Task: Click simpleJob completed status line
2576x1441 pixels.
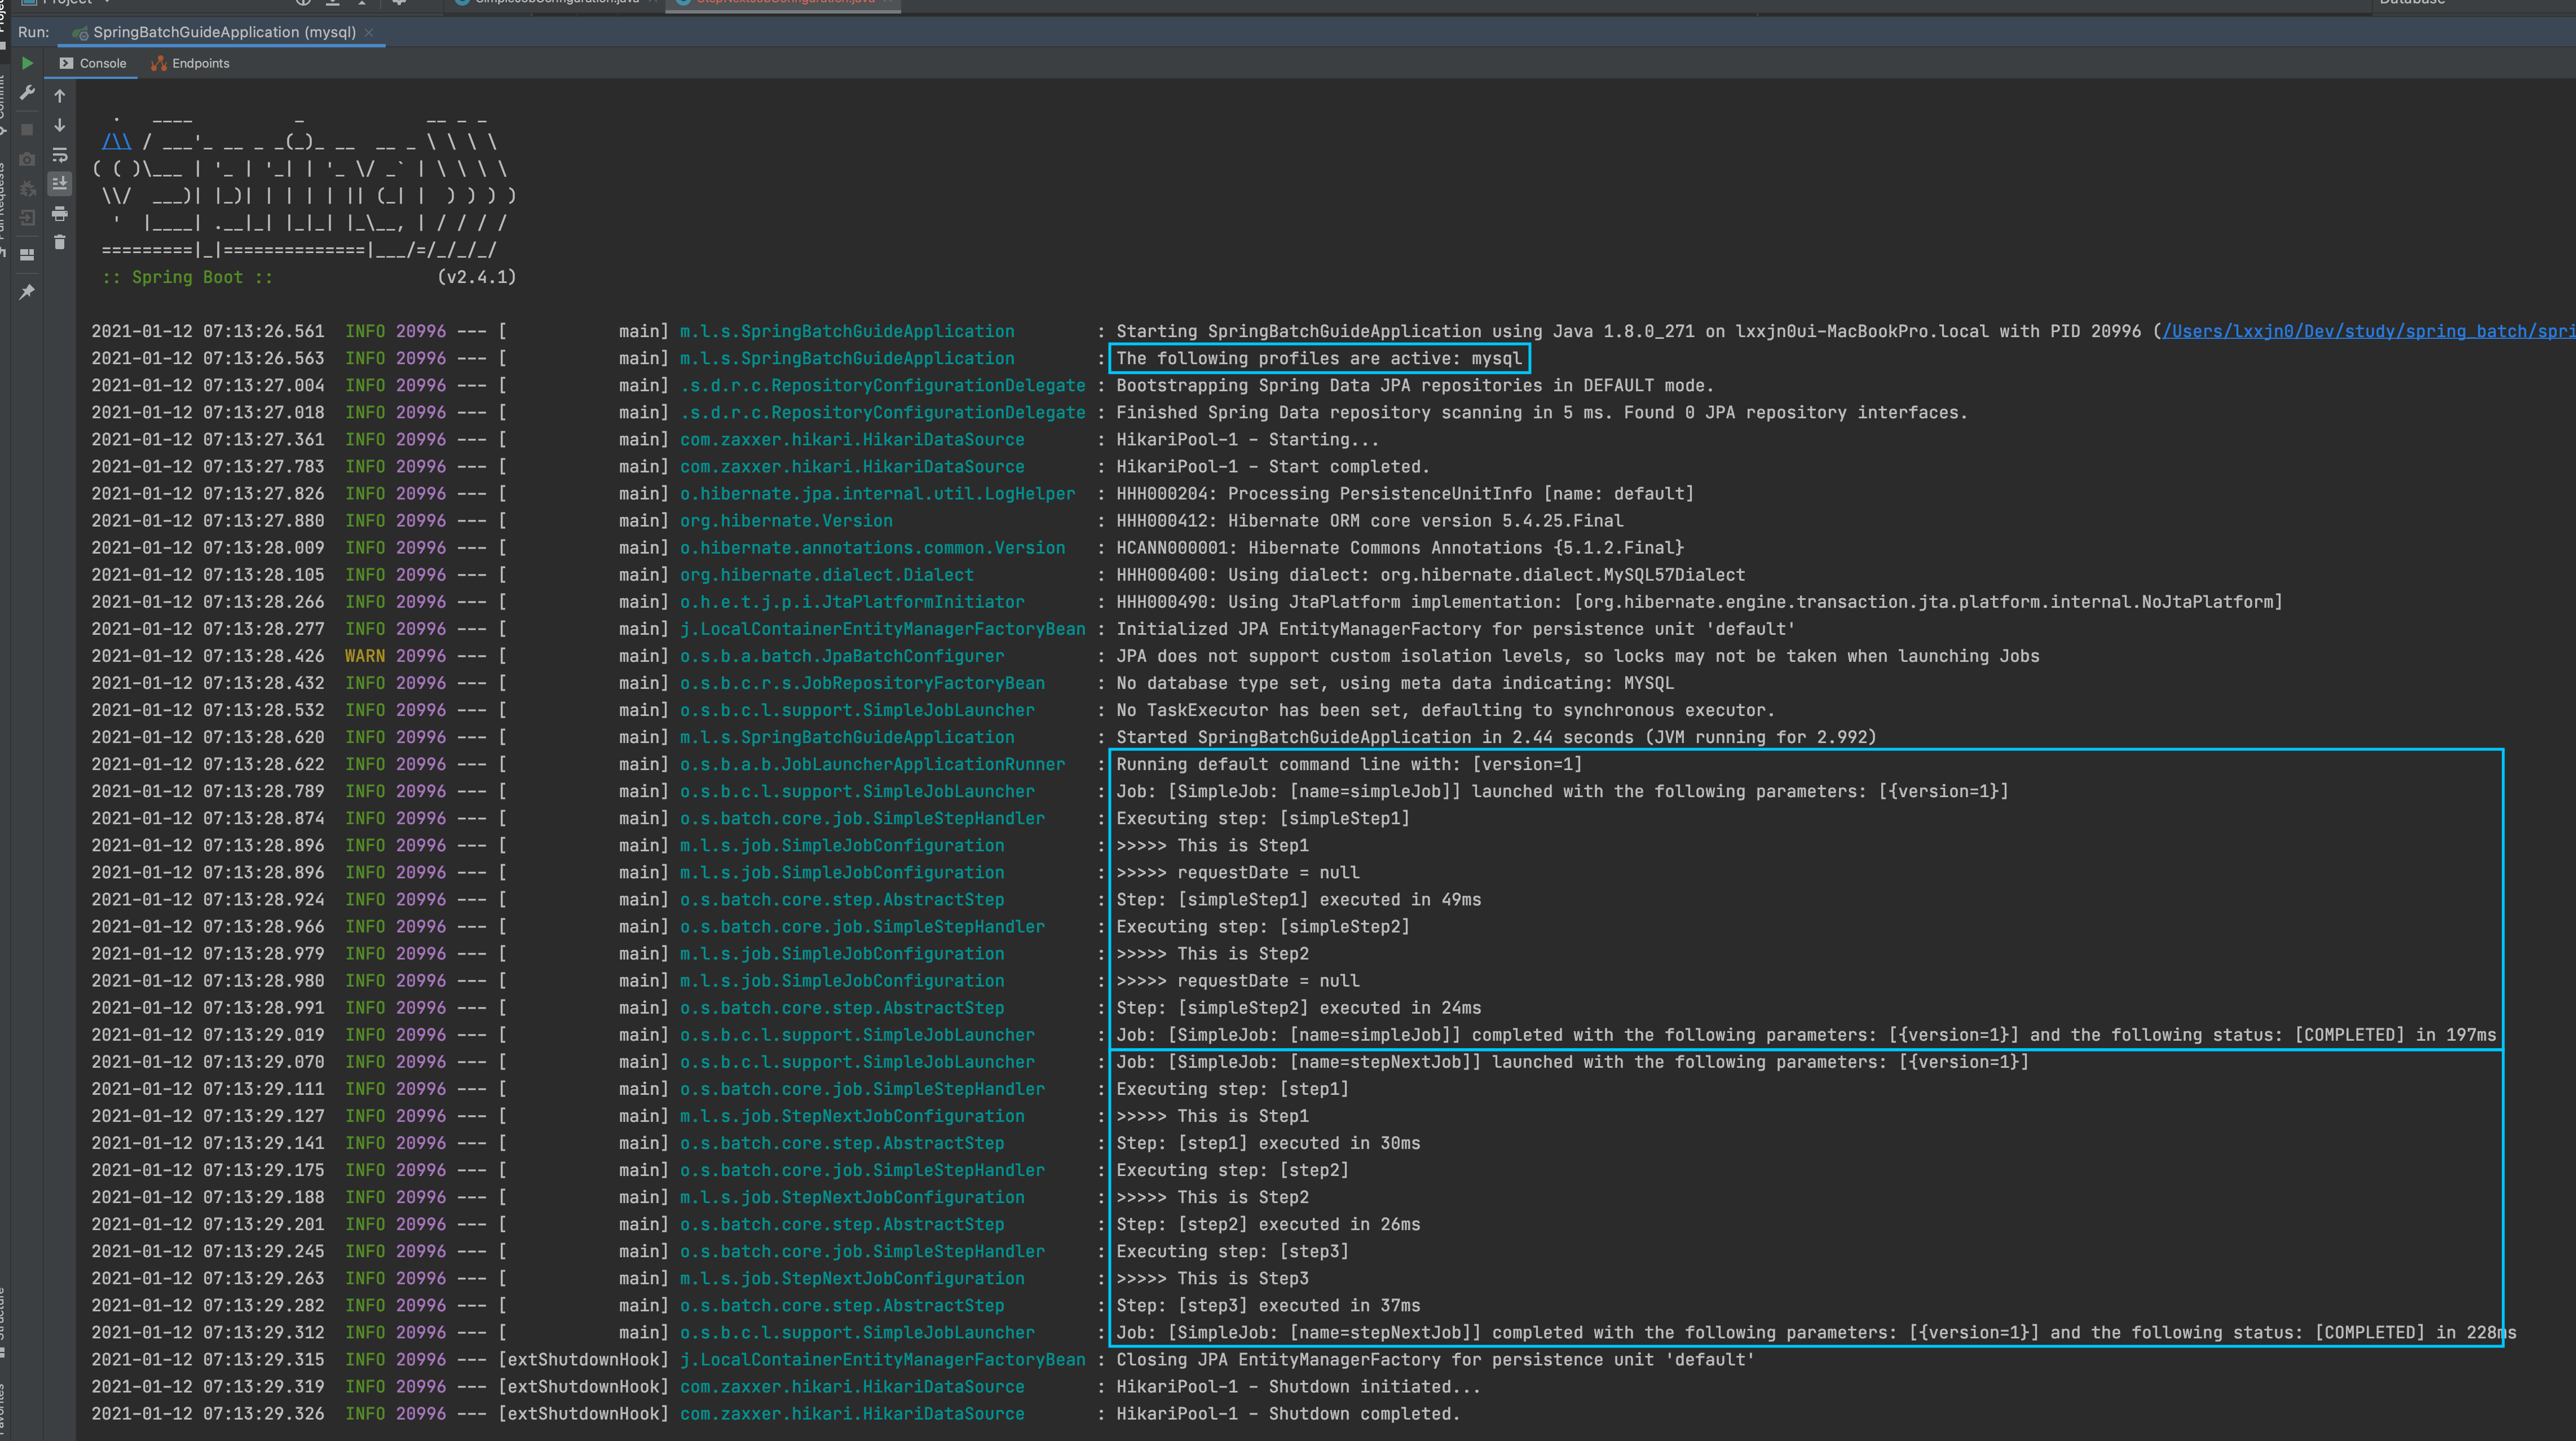Action: click(1806, 1035)
